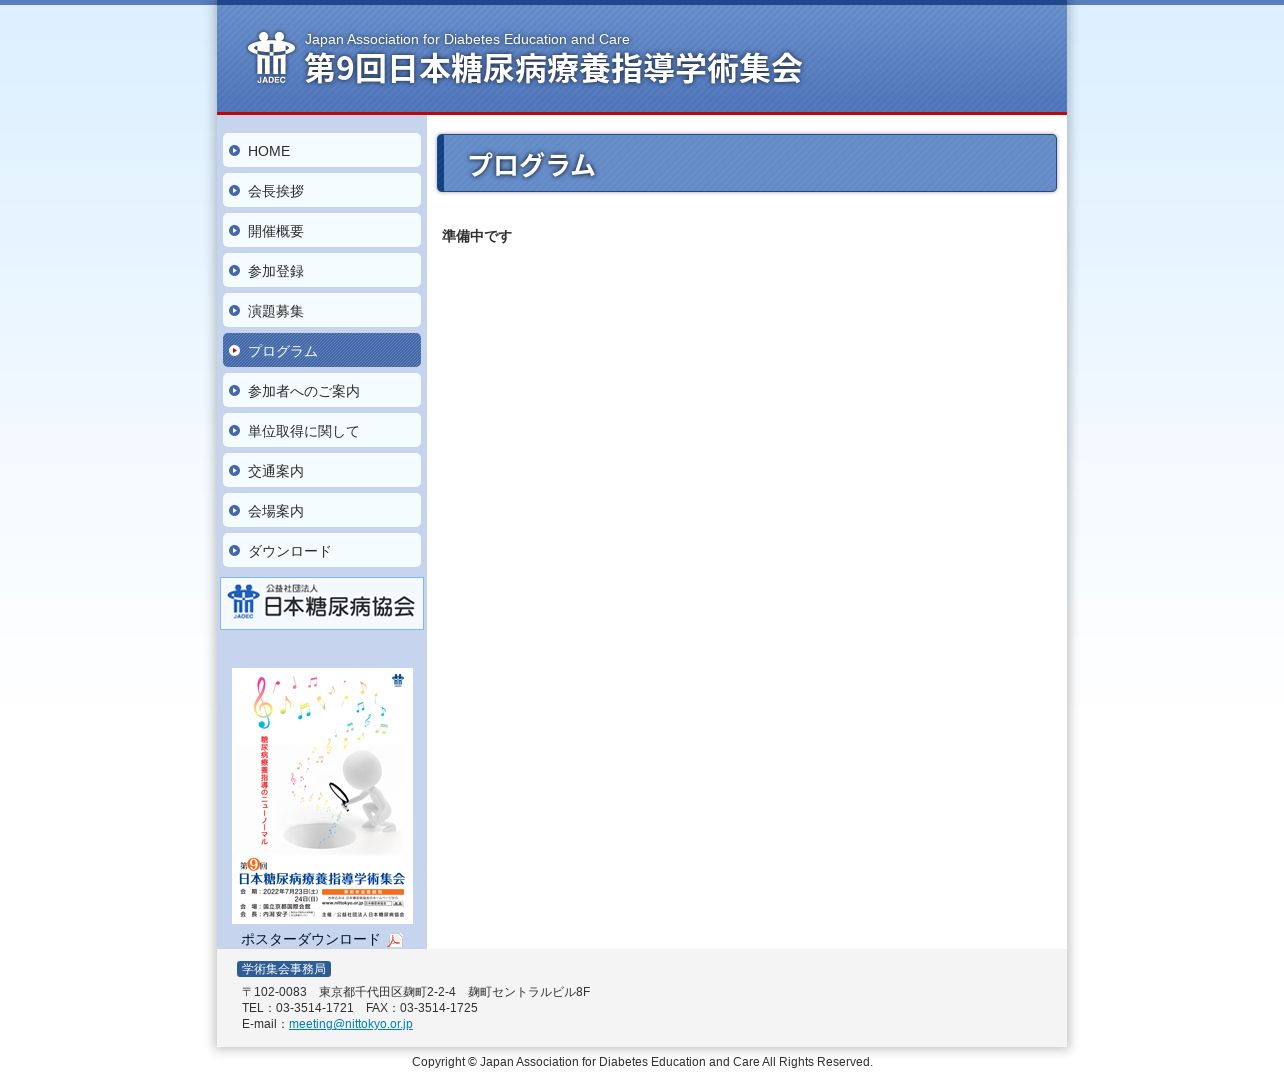Screen dimensions: 1284x1087
Task: Click the bullet icon beside 参加登録
Action: point(234,270)
